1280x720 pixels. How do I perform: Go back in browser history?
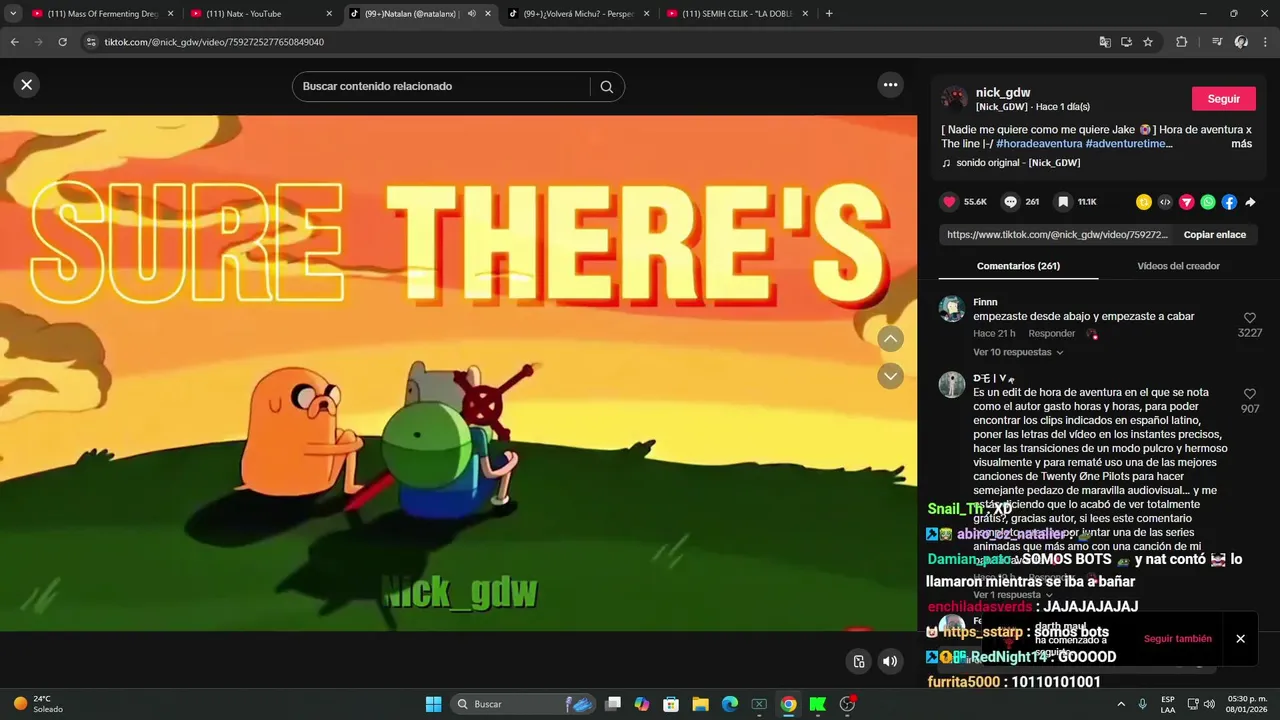click(x=14, y=42)
